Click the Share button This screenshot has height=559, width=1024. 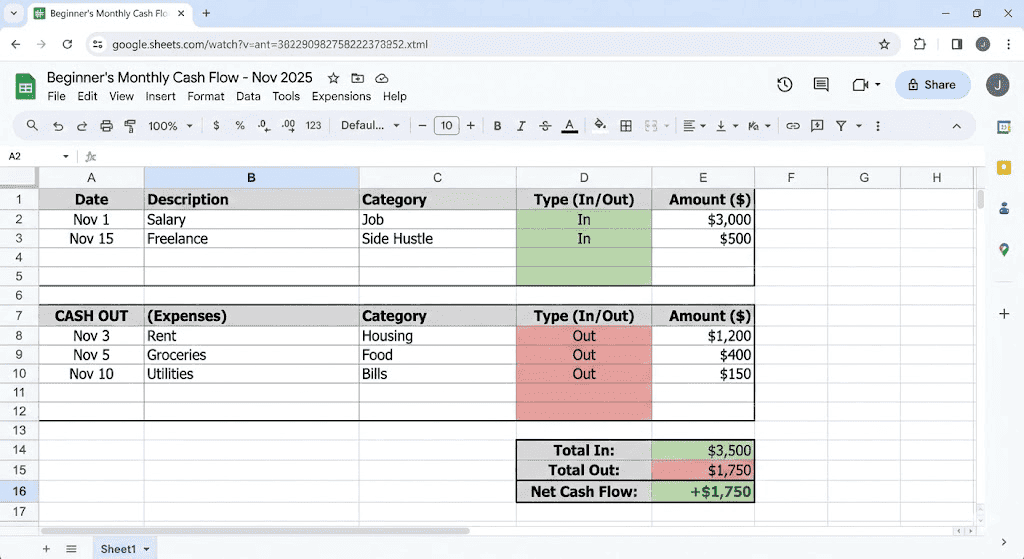[x=932, y=85]
